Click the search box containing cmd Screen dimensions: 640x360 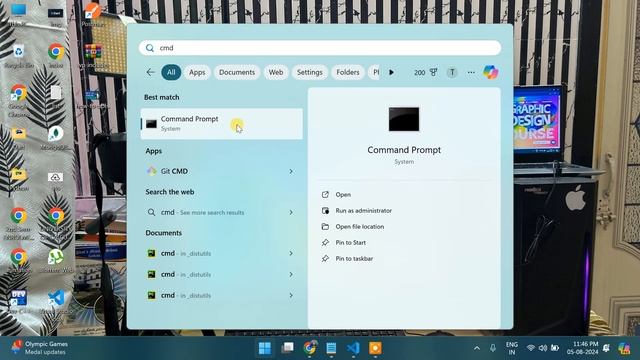coord(320,48)
